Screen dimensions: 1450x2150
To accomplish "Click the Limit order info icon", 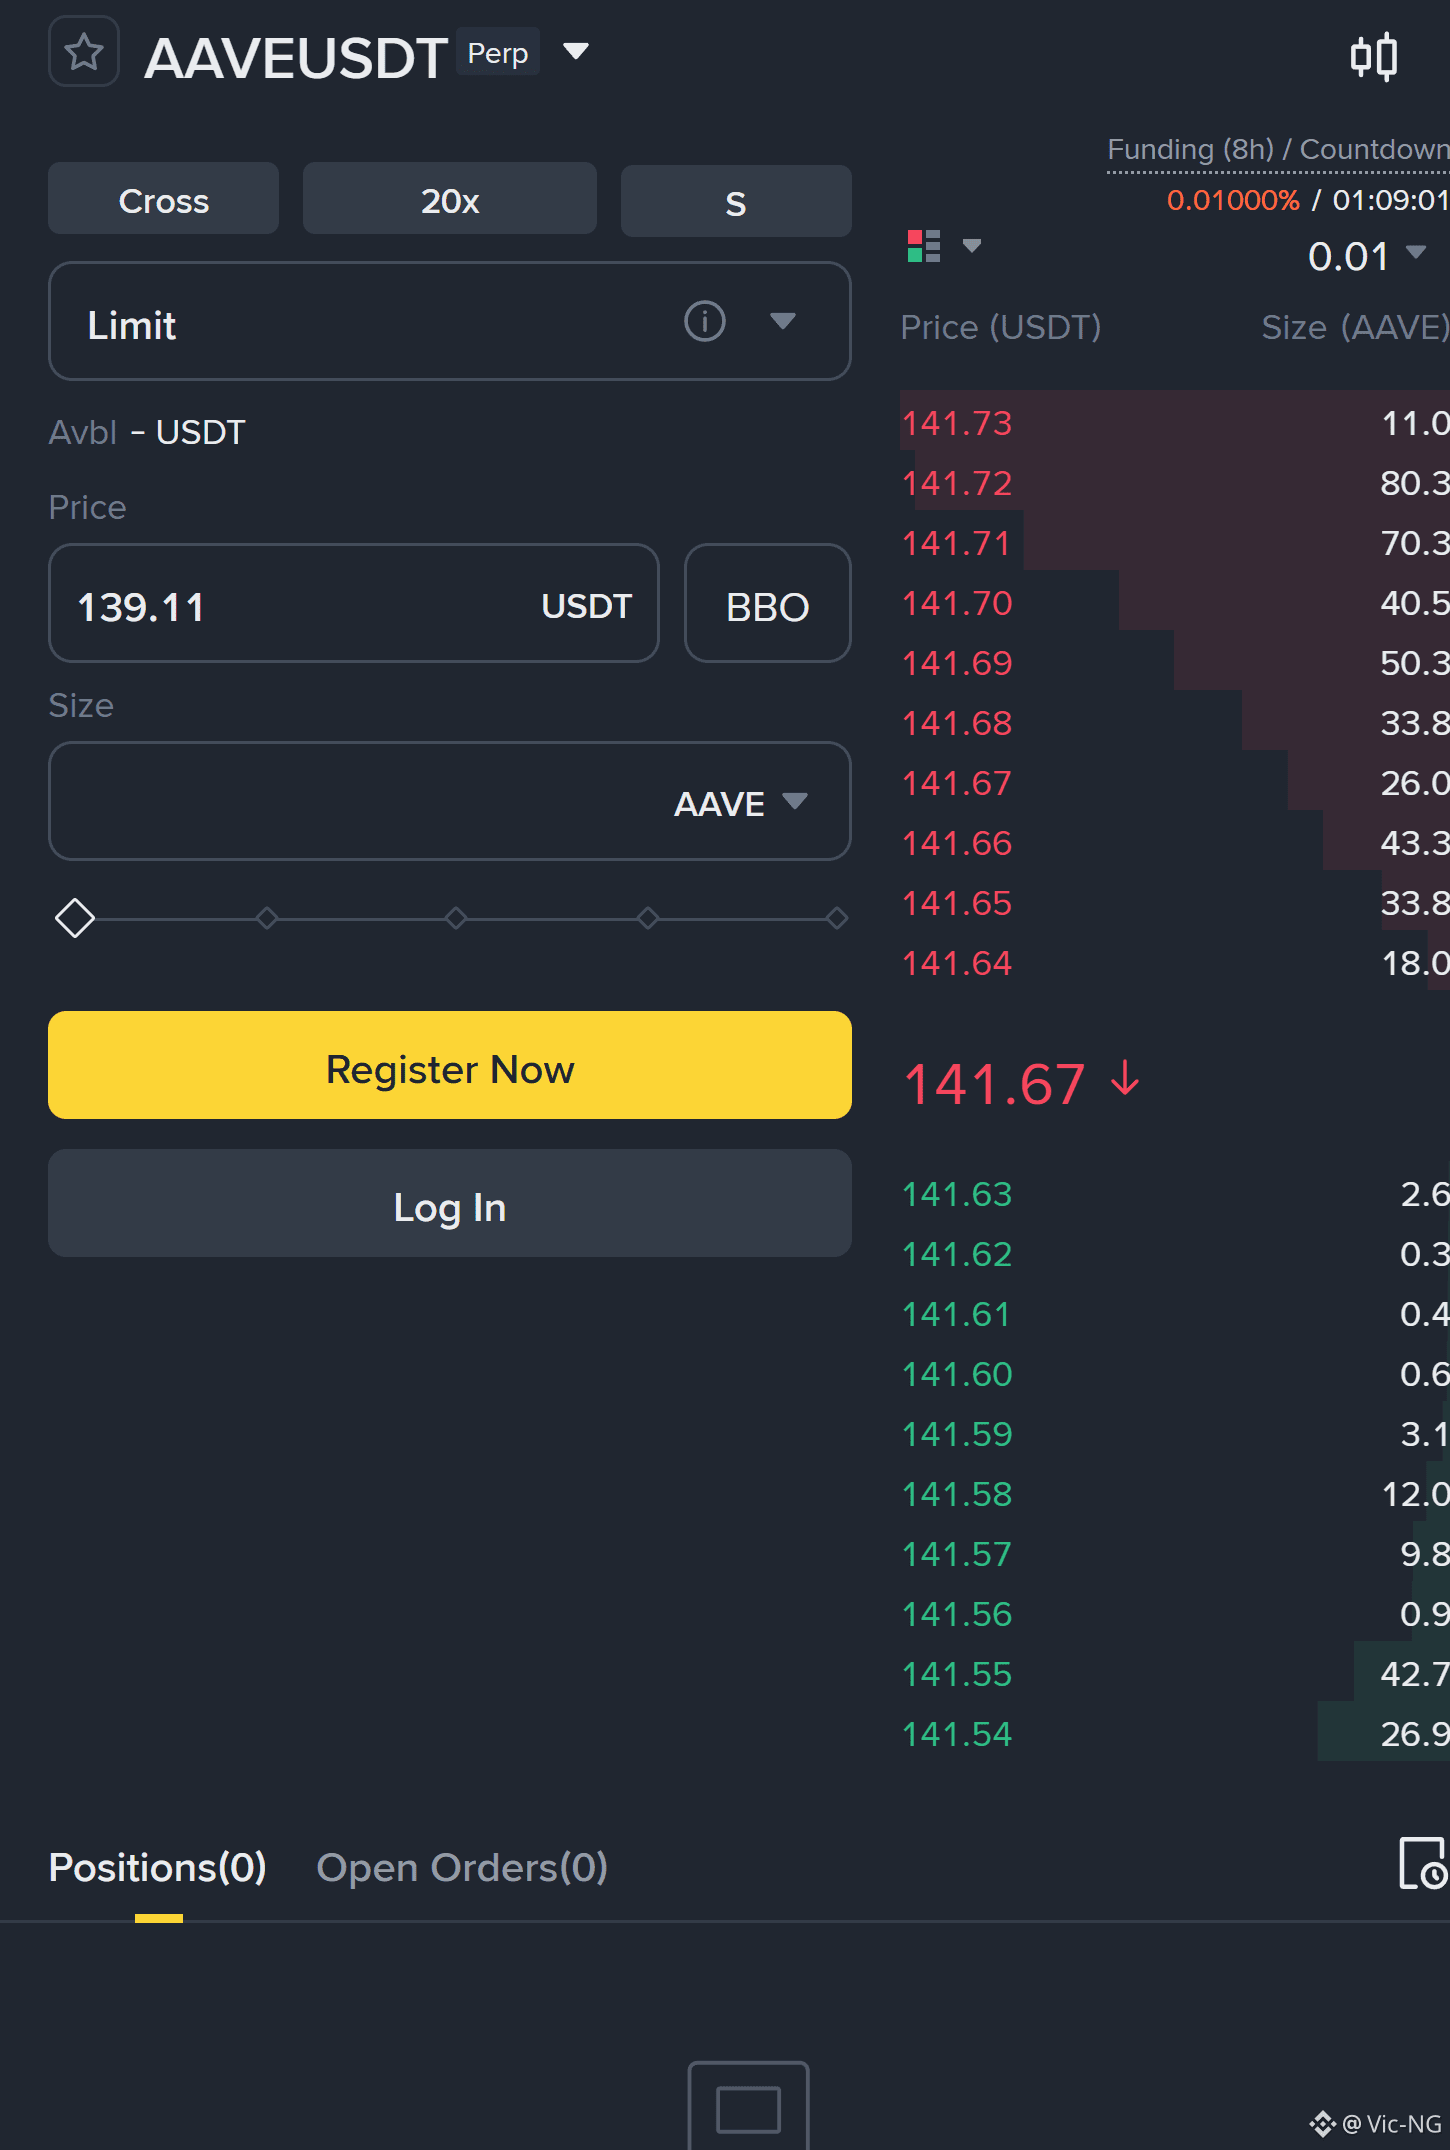I will (704, 322).
